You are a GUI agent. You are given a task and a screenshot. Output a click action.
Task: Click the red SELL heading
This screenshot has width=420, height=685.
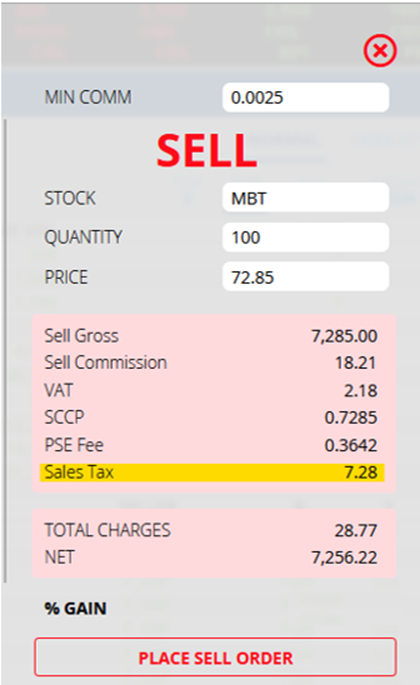tap(207, 151)
